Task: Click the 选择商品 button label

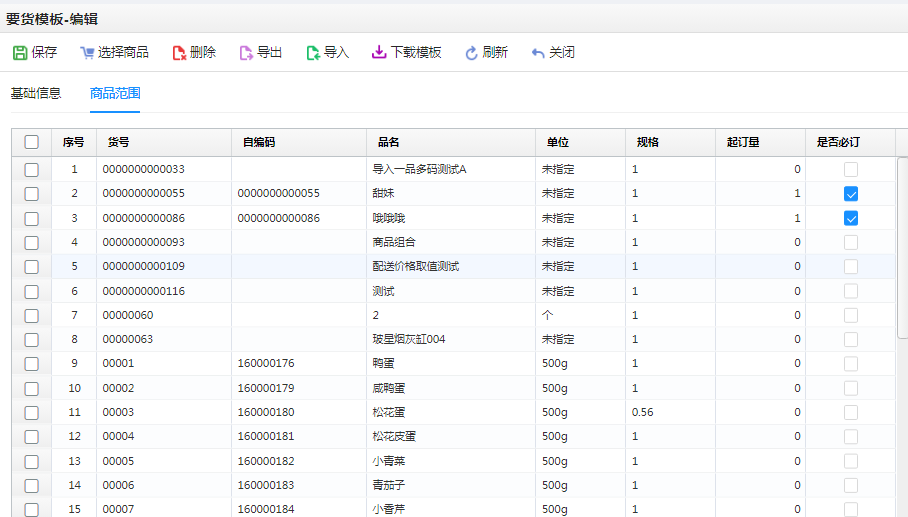Action: coord(123,52)
